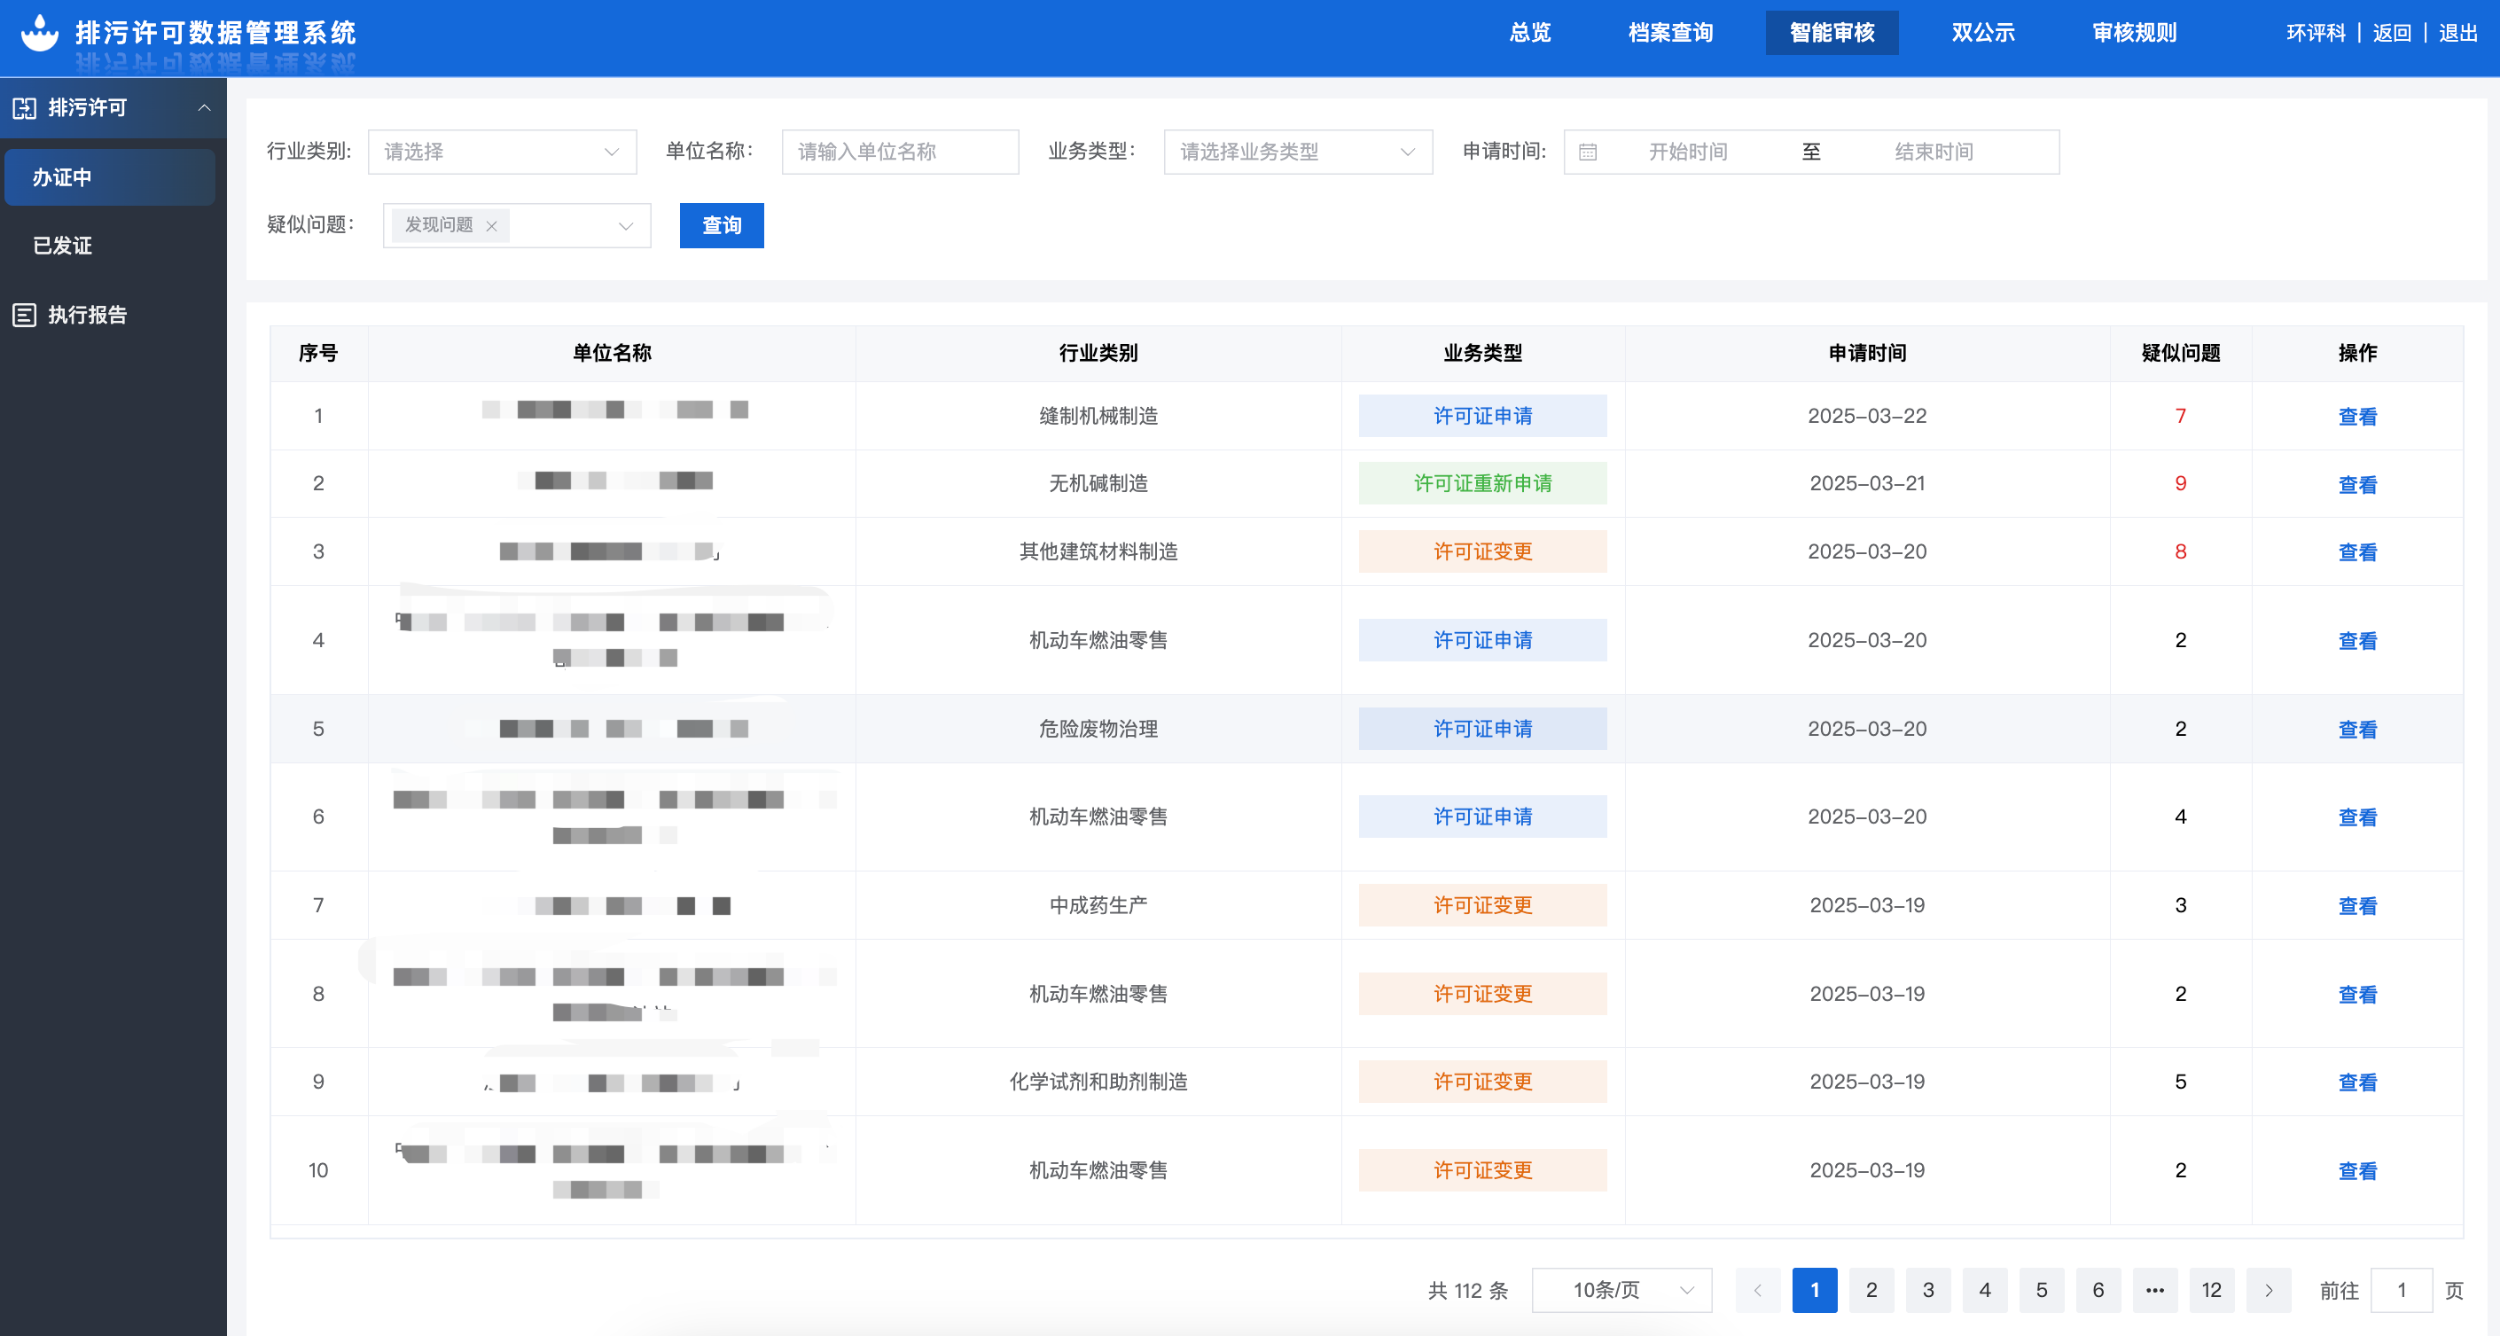Click 退出 link in top right
The height and width of the screenshot is (1336, 2500).
coord(2457,33)
